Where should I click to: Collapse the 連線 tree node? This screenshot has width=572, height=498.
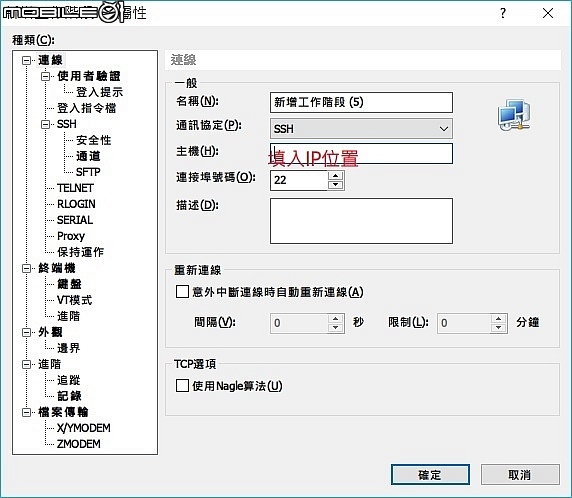pyautogui.click(x=26, y=60)
